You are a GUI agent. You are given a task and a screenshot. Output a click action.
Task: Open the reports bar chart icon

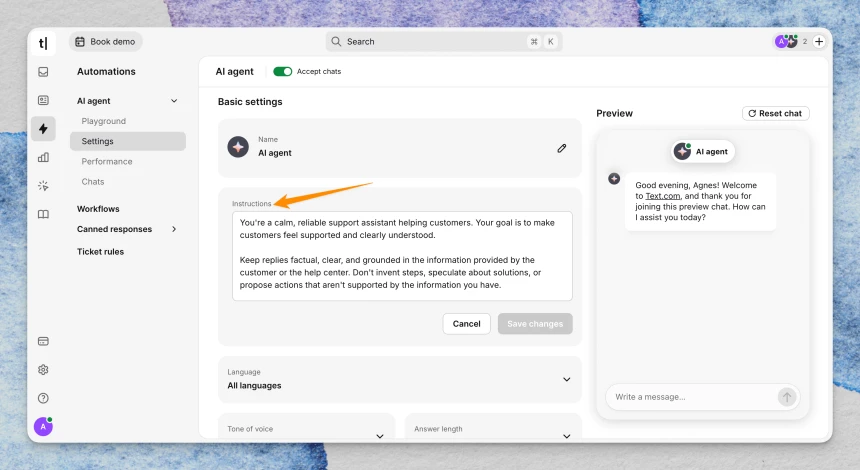pyautogui.click(x=43, y=157)
